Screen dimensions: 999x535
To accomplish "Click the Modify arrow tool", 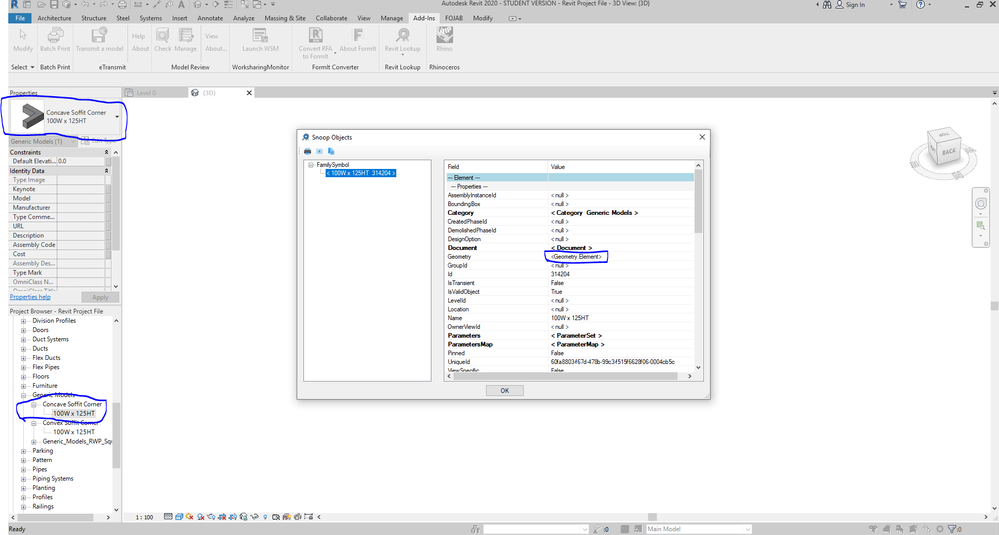I will tap(23, 35).
